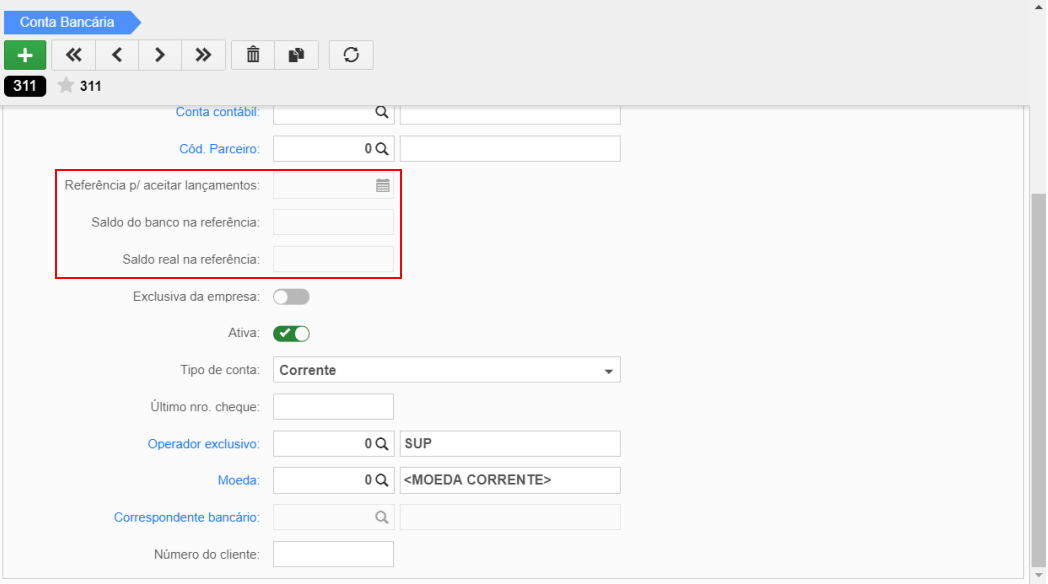Image resolution: width=1048 pixels, height=584 pixels.
Task: Disable the Ativa switch
Action: point(291,333)
